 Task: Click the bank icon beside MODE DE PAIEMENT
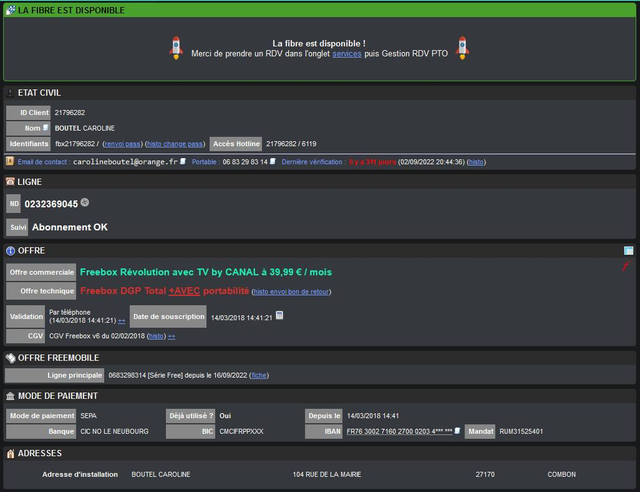pos(10,396)
